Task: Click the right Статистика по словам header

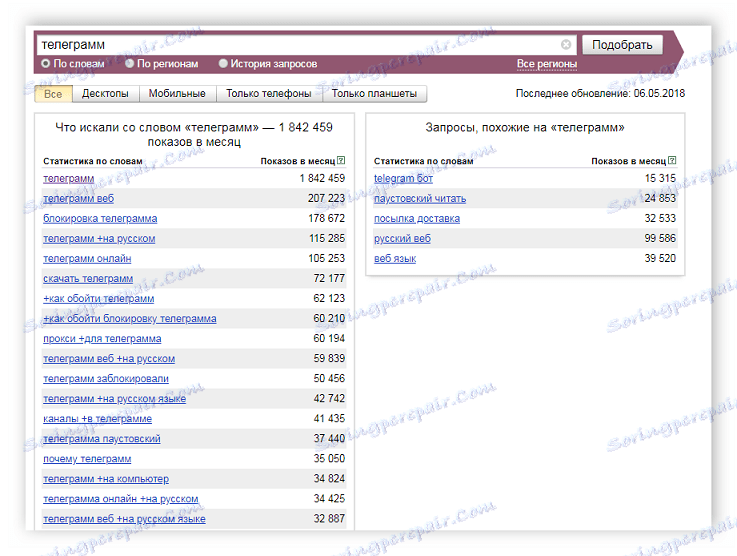Action: [423, 161]
